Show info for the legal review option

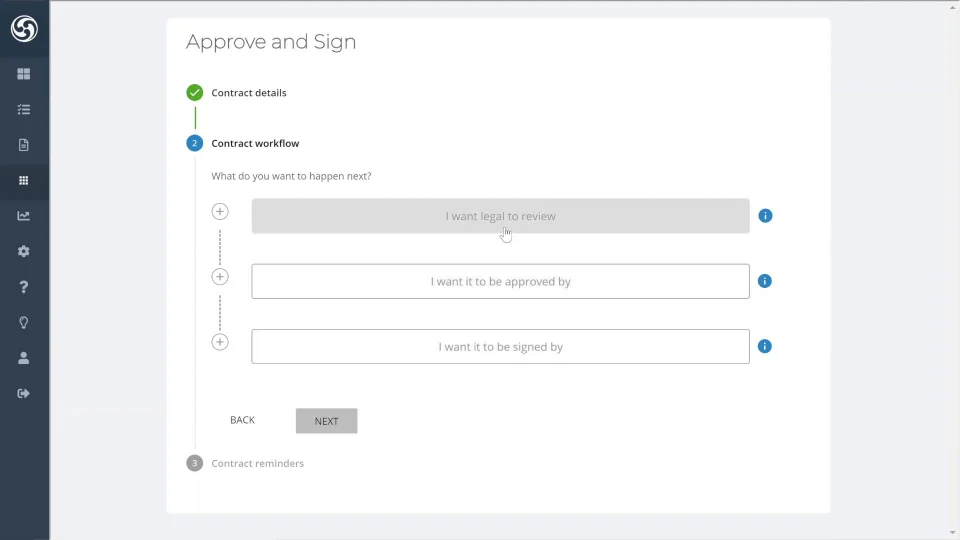click(765, 216)
